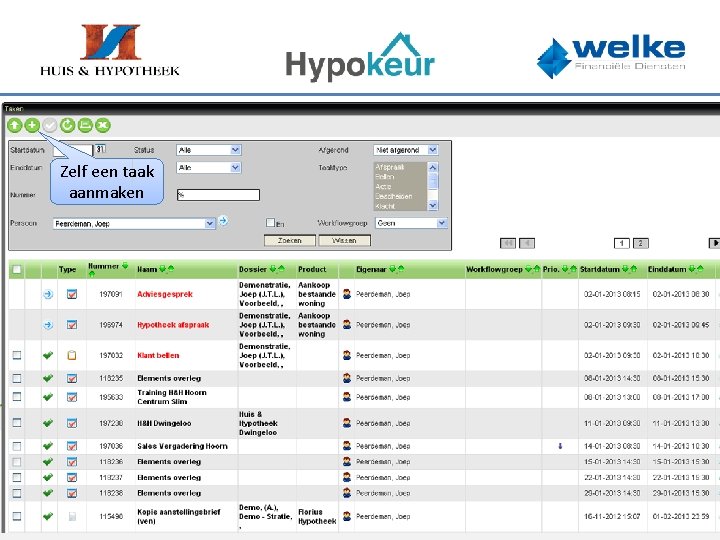This screenshot has height=540, width=720.
Task: Click the green Excel export toolbar icon
Action: 103,125
